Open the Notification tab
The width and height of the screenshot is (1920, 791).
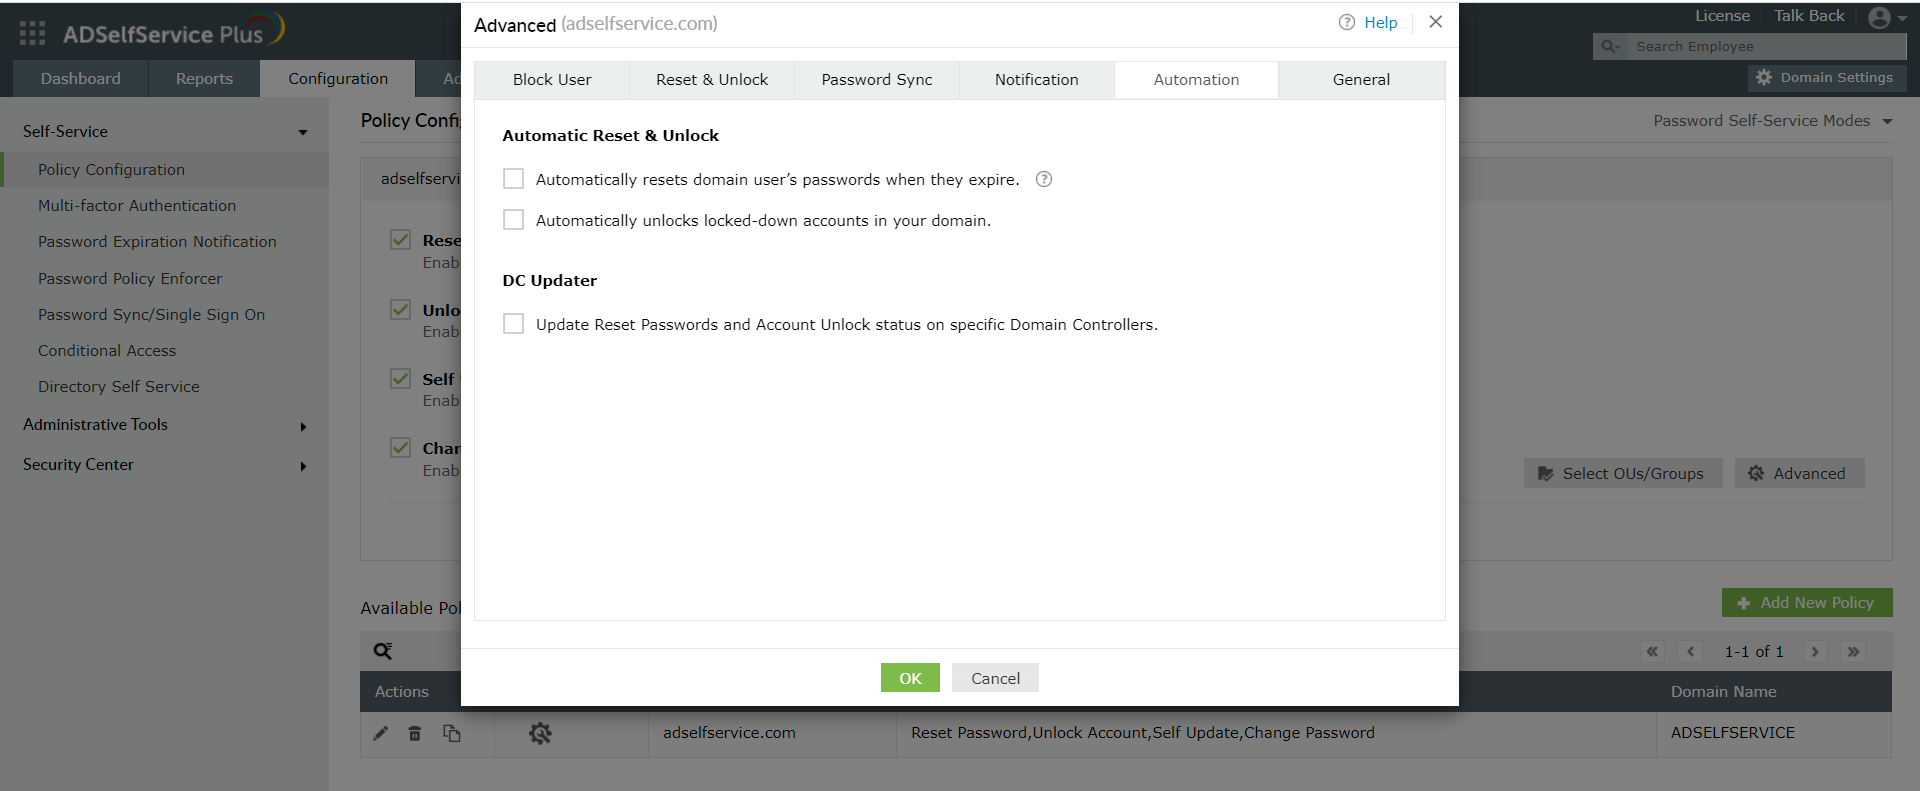[1036, 80]
